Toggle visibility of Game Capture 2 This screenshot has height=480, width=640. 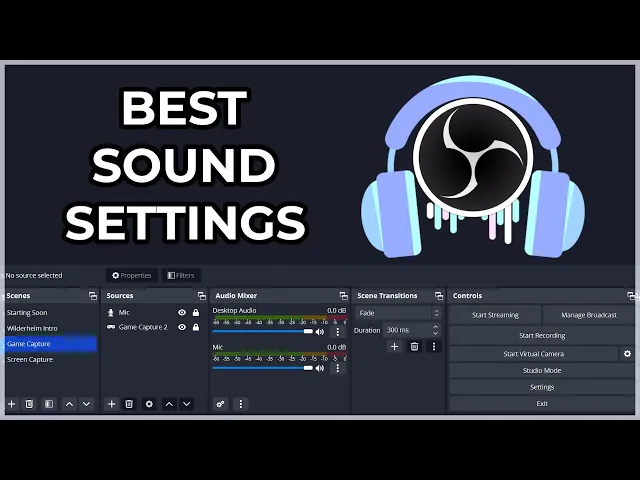[x=182, y=327]
